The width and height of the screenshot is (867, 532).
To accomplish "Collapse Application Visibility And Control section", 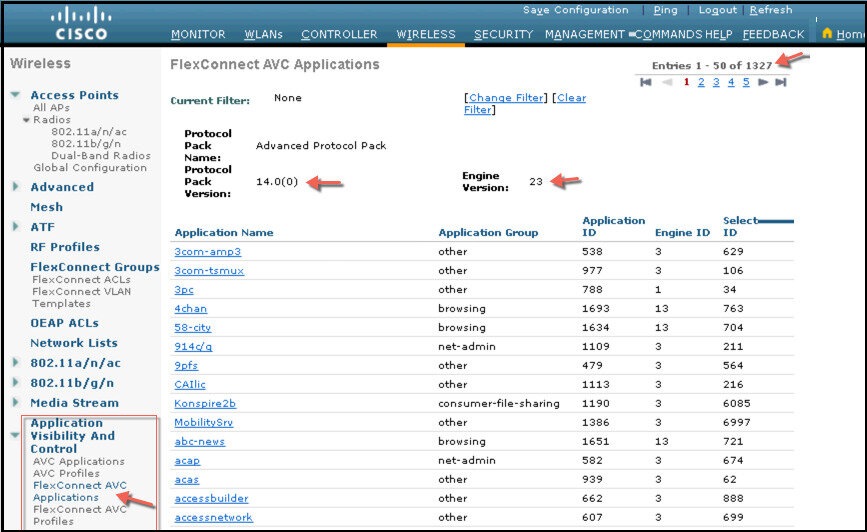I will (x=15, y=435).
